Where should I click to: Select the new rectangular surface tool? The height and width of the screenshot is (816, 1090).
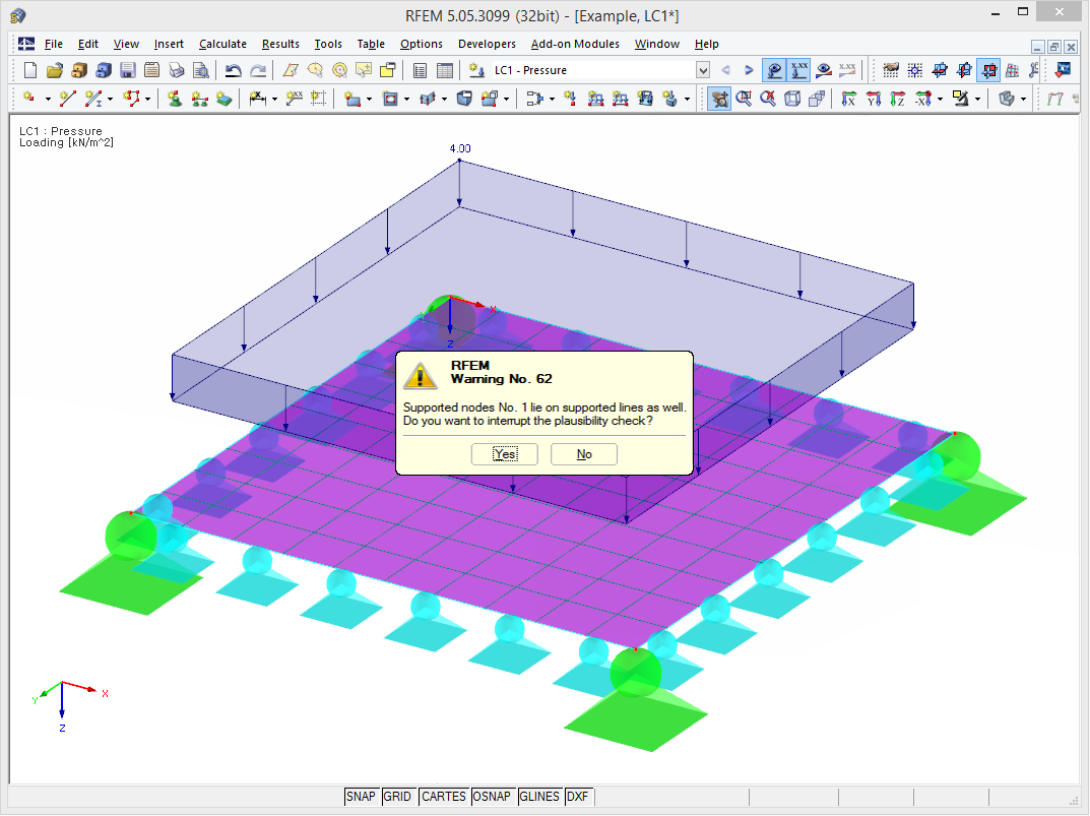[x=352, y=99]
